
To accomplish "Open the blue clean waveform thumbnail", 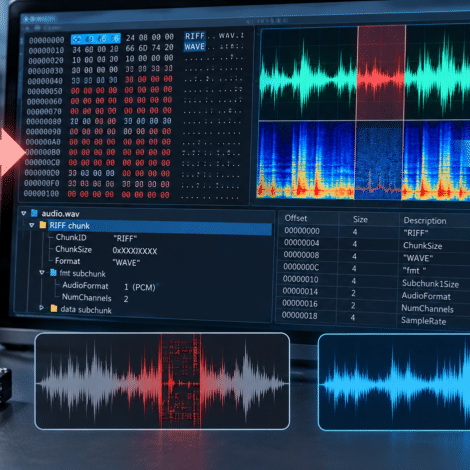I will coord(394,383).
